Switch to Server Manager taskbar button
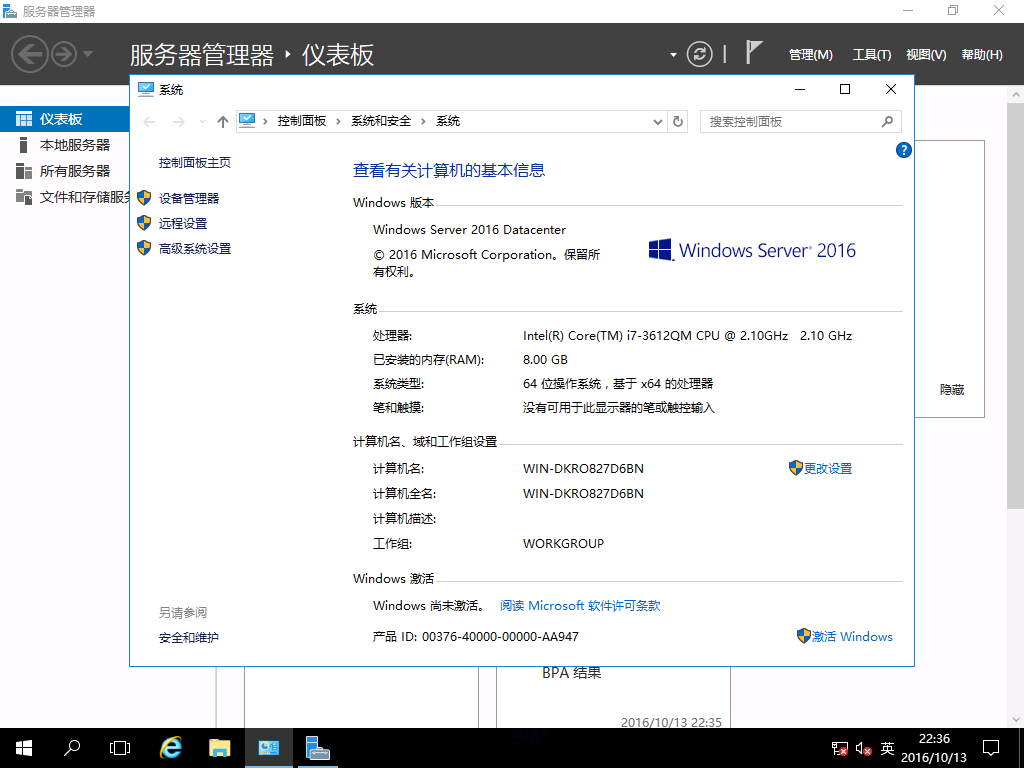 (318, 748)
